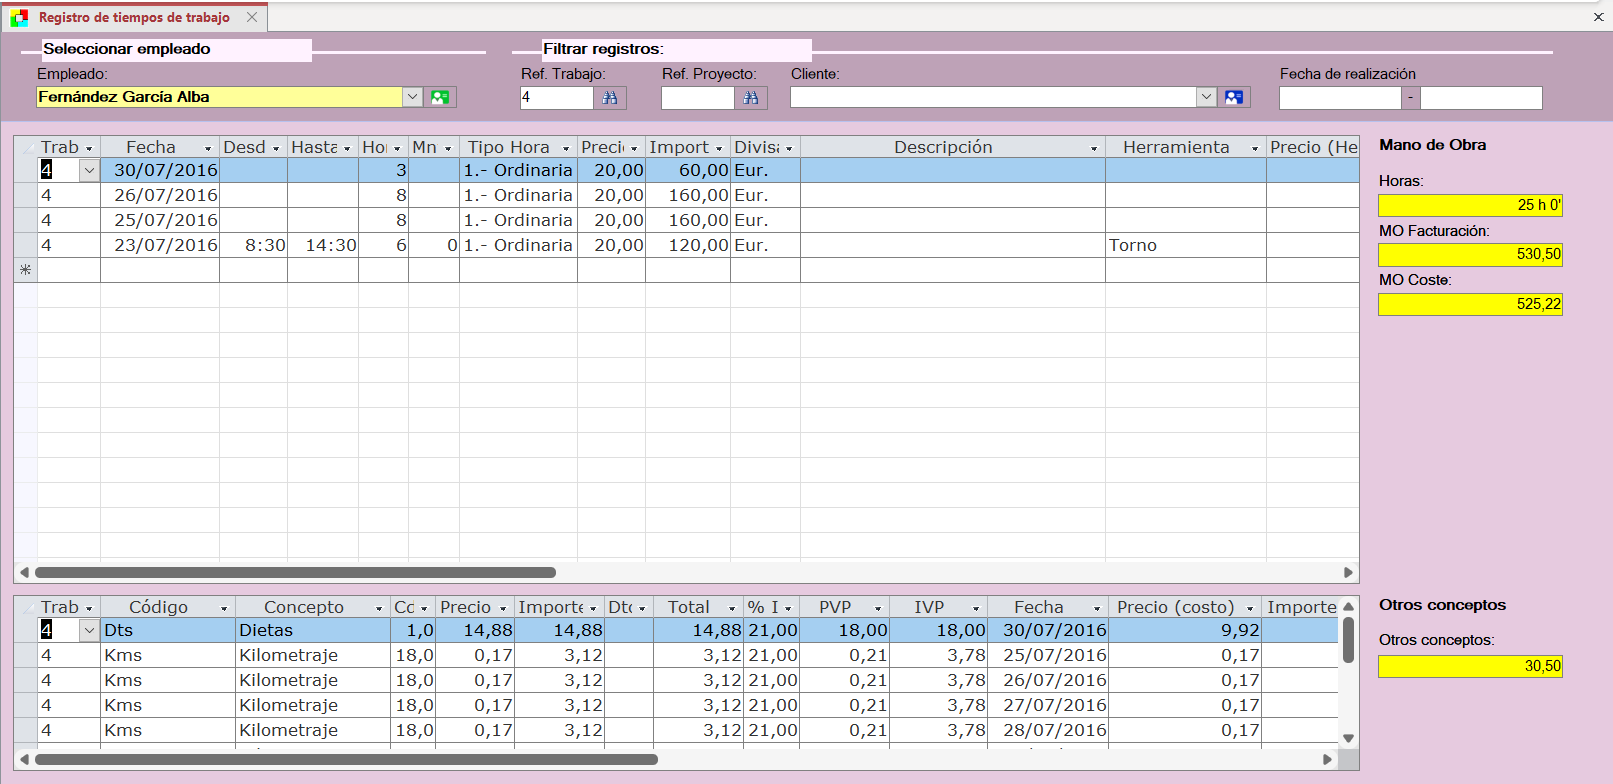The width and height of the screenshot is (1613, 784).
Task: Open the Trab dropdown in the first work row
Action: (89, 170)
